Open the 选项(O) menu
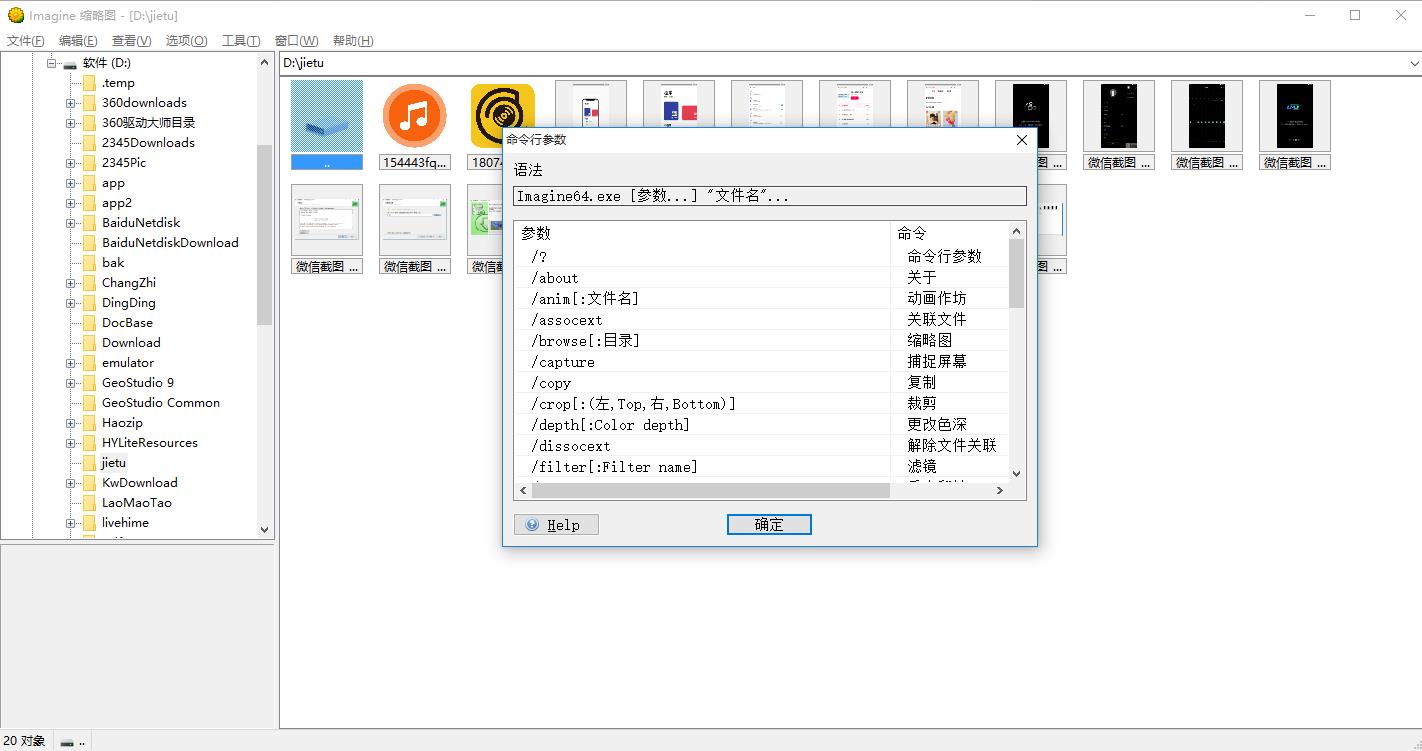Screen dimensions: 1422x751 click(x=186, y=41)
